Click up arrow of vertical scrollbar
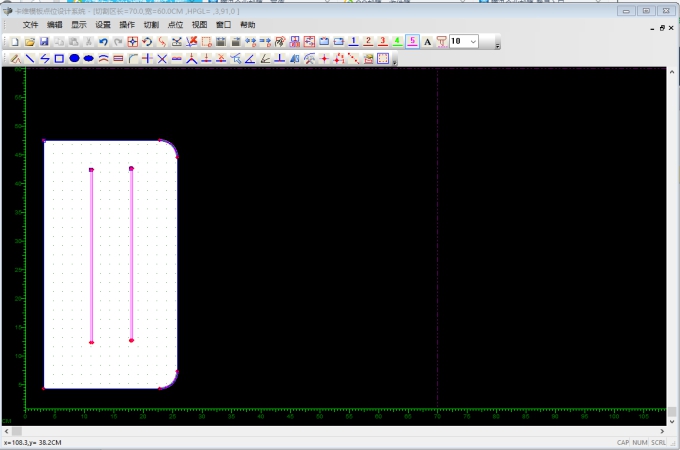Image resolution: width=680 pixels, height=450 pixels. (672, 72)
